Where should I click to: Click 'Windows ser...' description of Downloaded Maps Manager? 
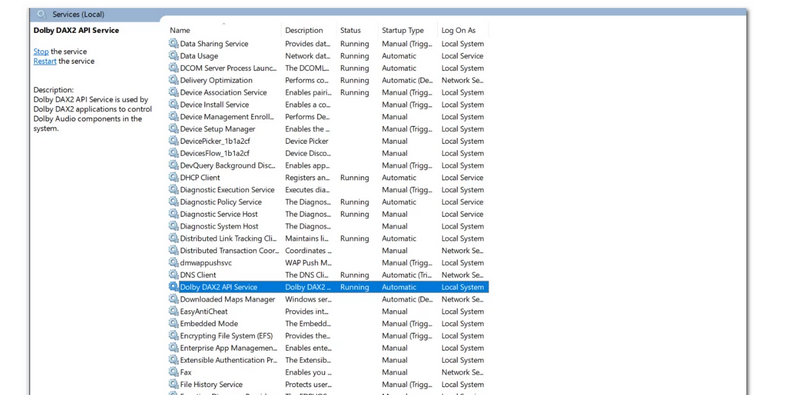(308, 299)
